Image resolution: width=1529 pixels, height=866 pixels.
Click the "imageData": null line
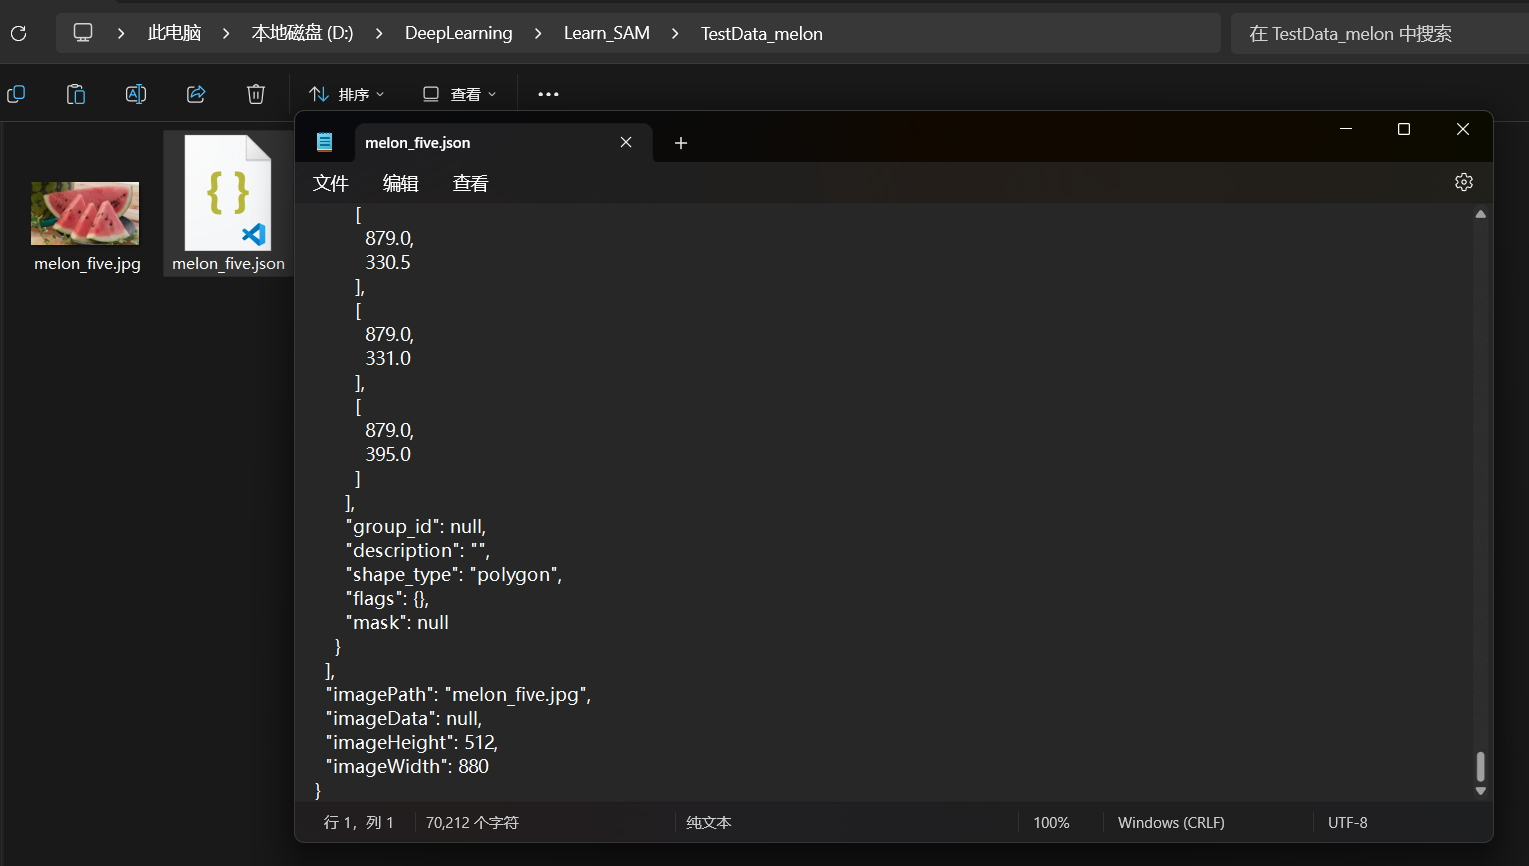[404, 719]
